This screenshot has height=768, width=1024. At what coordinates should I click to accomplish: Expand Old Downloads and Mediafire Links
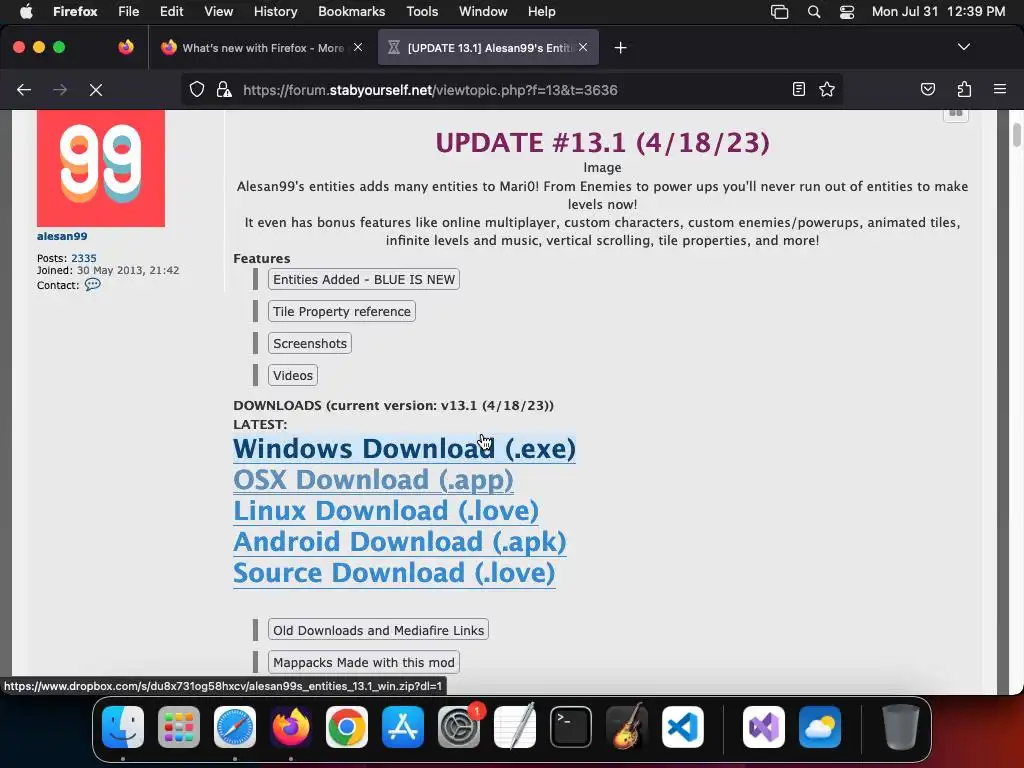pos(378,630)
